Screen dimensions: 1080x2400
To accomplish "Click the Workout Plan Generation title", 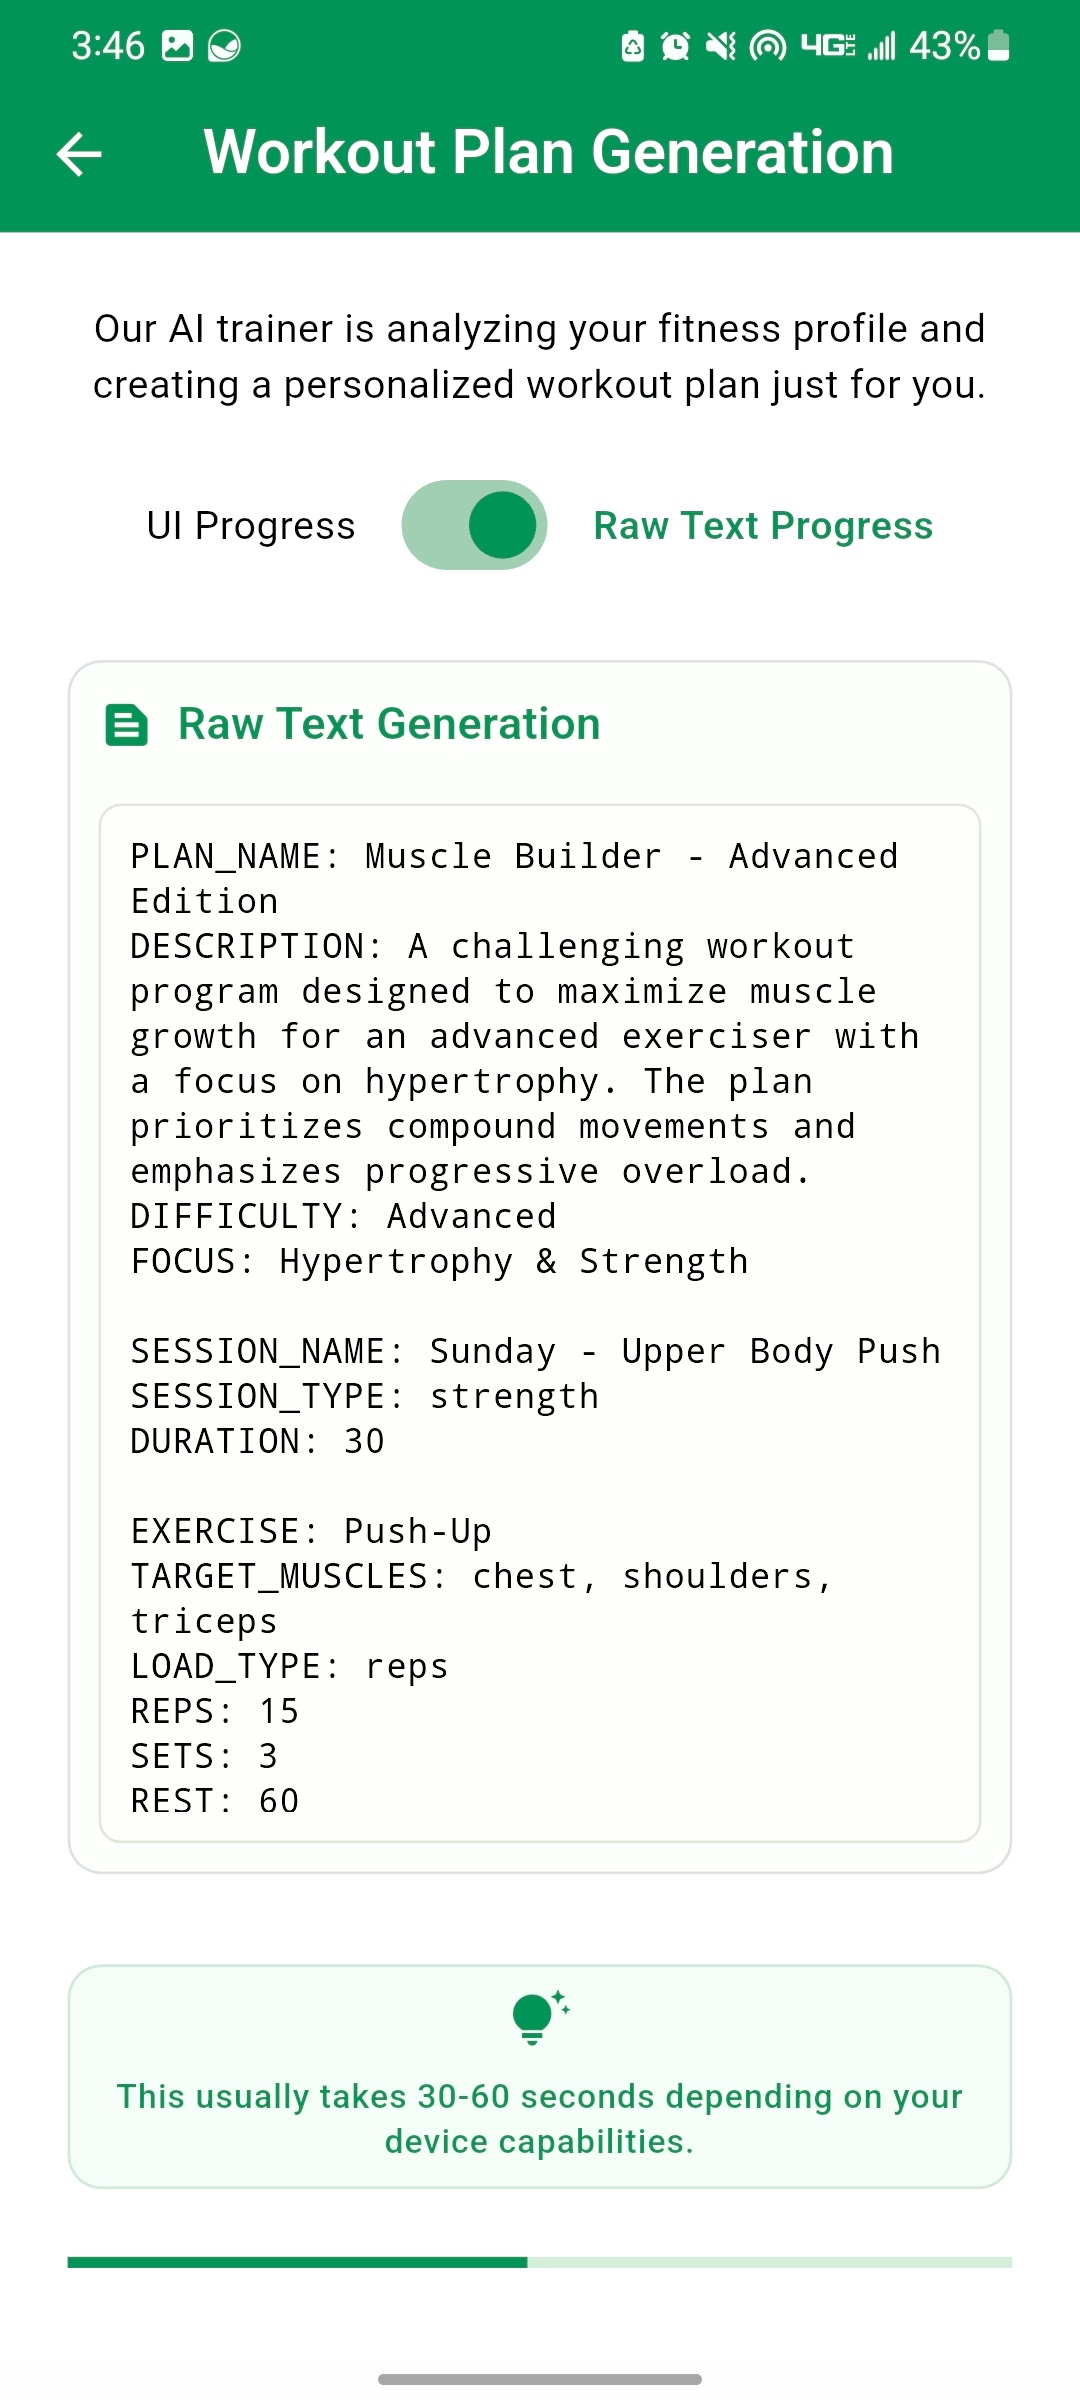I will [x=548, y=152].
